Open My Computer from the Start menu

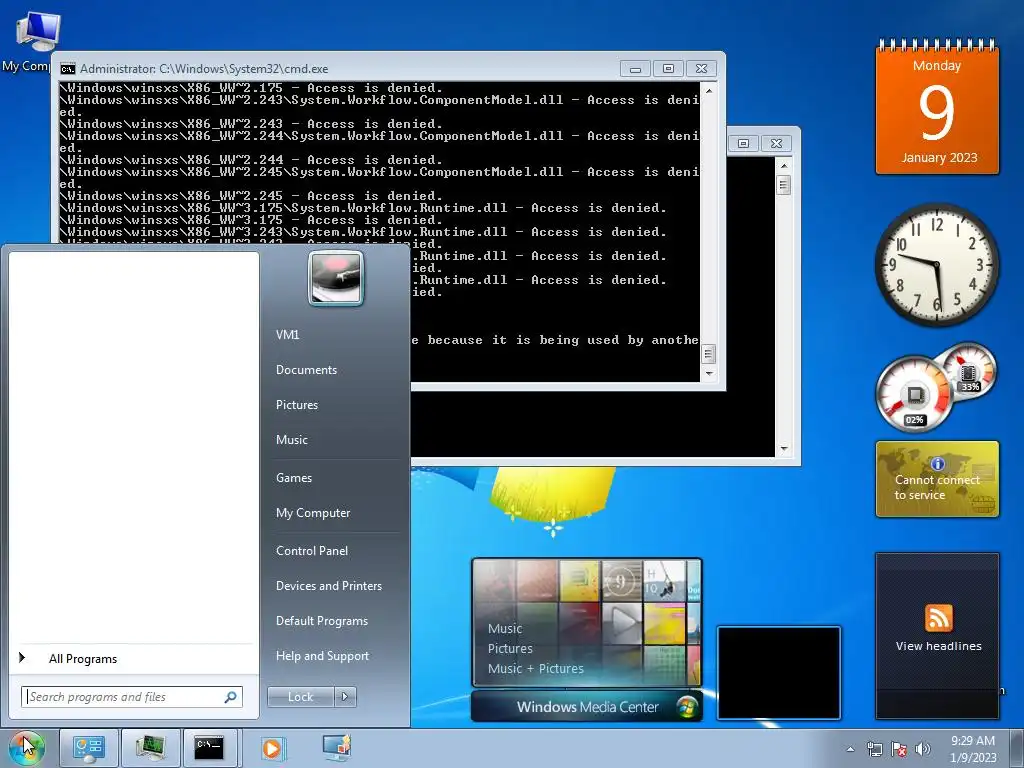(313, 513)
